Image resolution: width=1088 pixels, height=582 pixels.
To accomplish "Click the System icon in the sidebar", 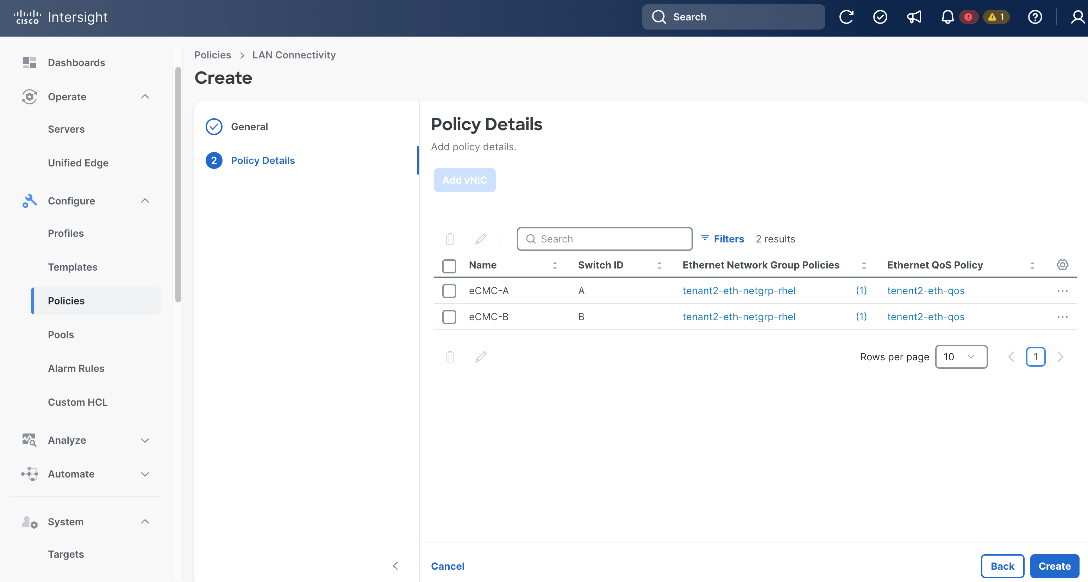I will [29, 522].
